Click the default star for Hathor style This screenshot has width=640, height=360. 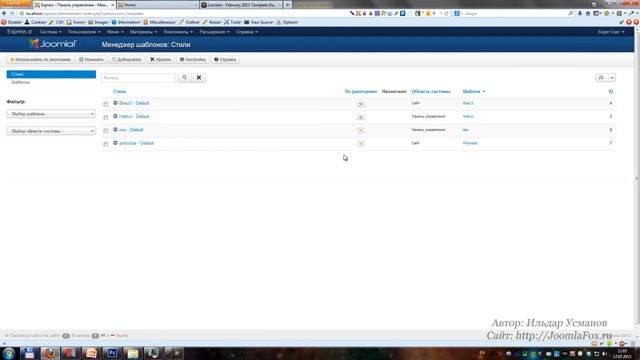click(360, 117)
